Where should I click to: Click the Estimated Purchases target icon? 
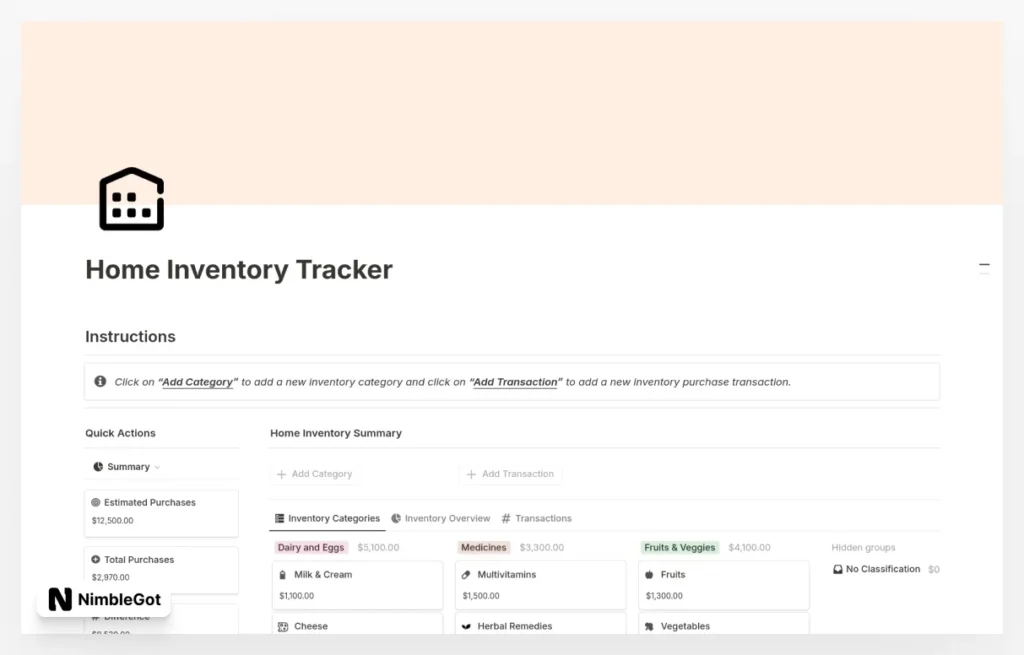point(95,502)
